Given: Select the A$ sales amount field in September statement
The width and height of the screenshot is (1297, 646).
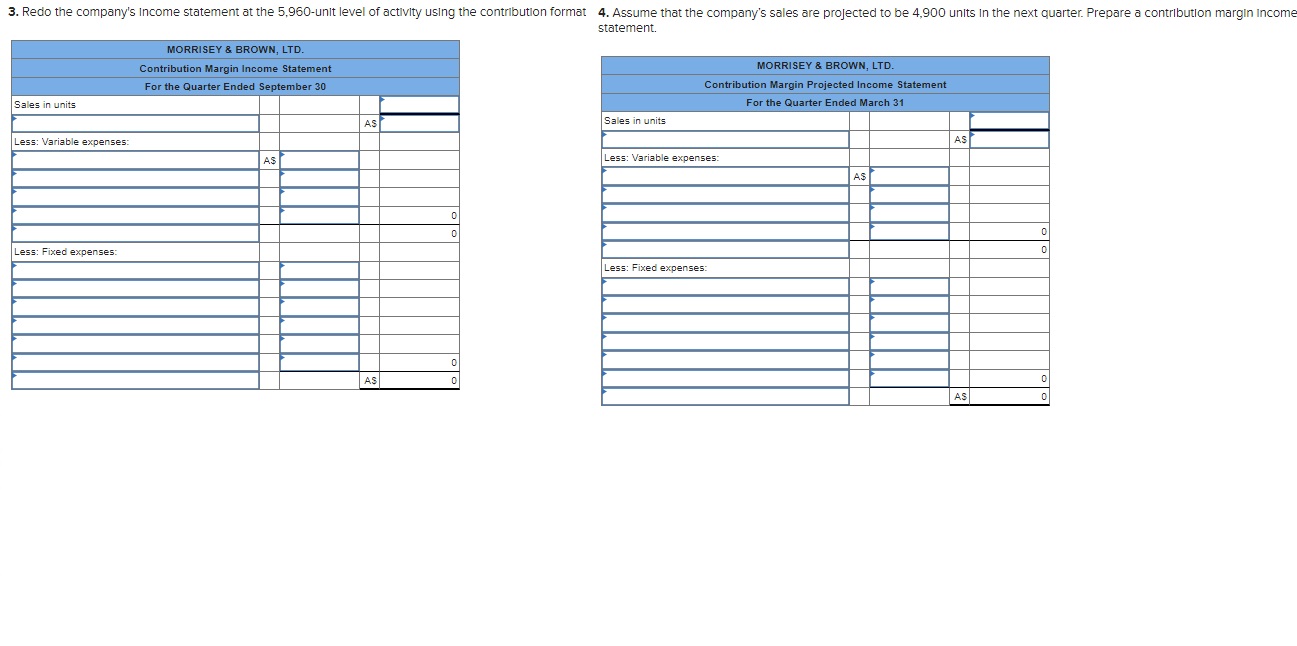Looking at the screenshot, I should 419,123.
